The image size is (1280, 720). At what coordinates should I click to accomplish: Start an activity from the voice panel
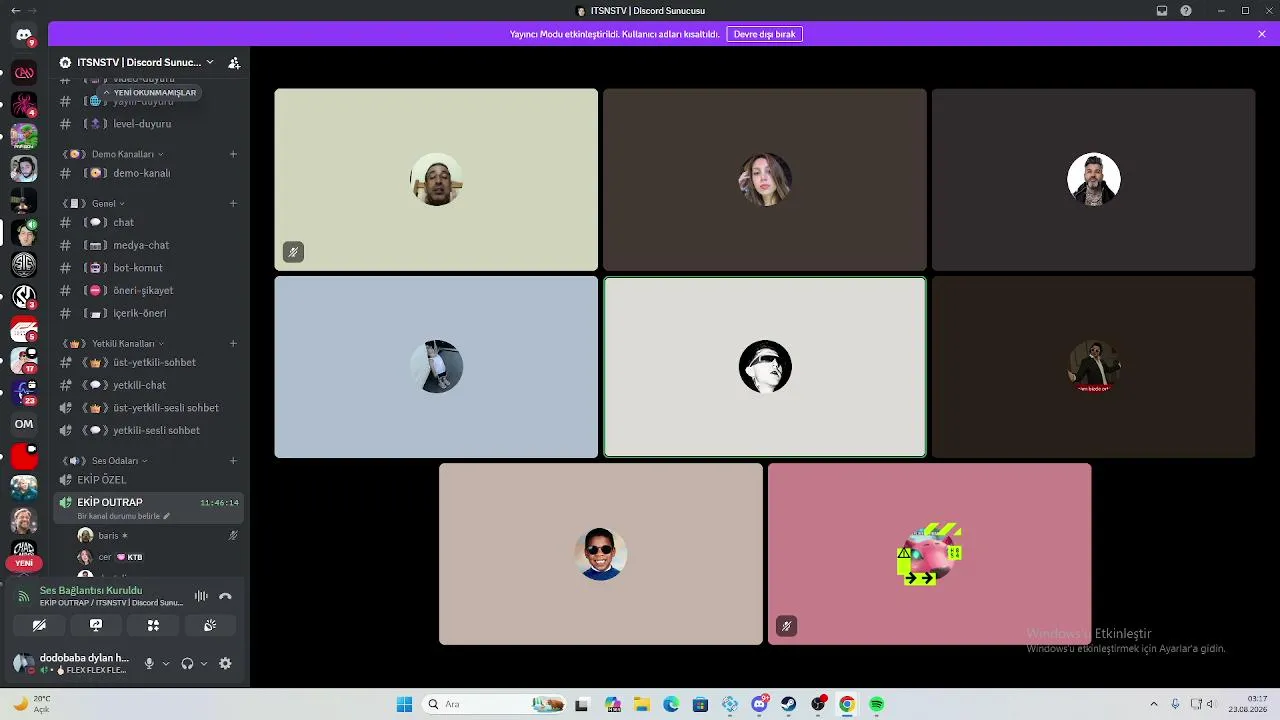pos(153,625)
